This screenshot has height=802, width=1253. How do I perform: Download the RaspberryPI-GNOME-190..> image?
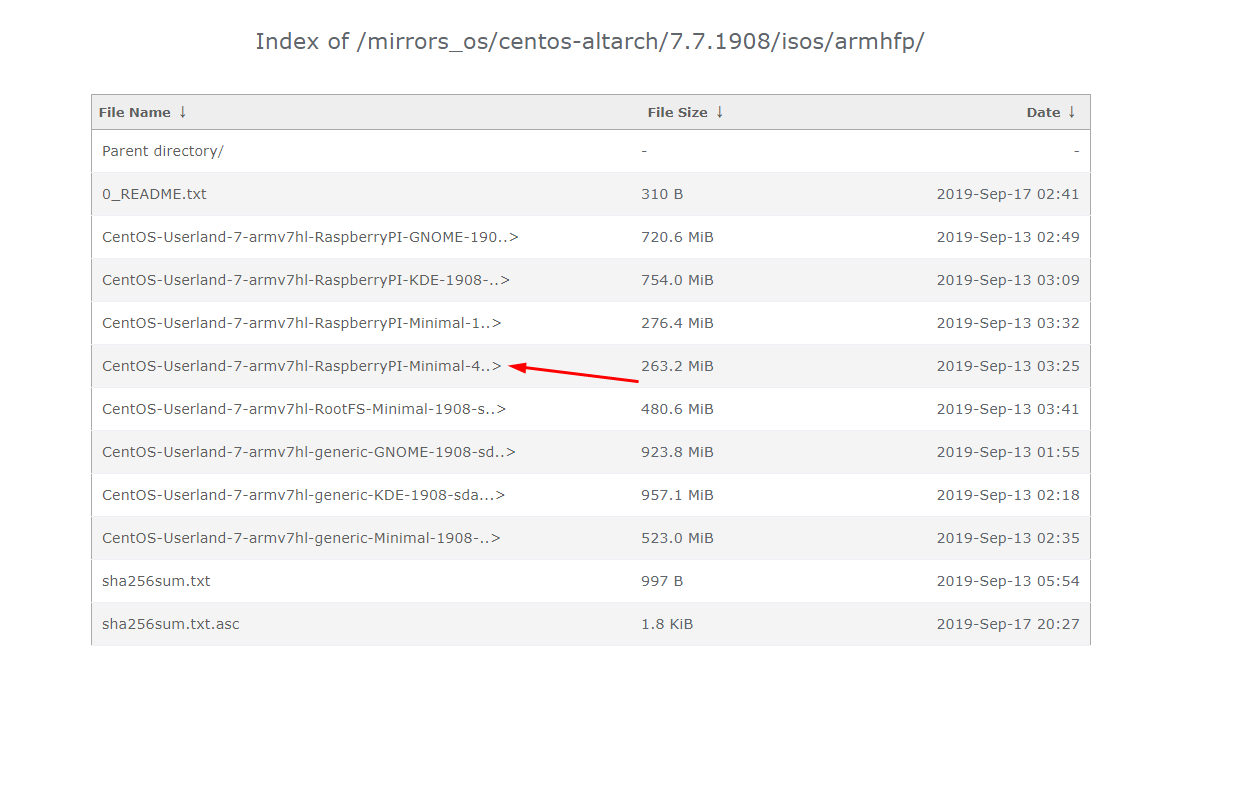click(x=310, y=237)
